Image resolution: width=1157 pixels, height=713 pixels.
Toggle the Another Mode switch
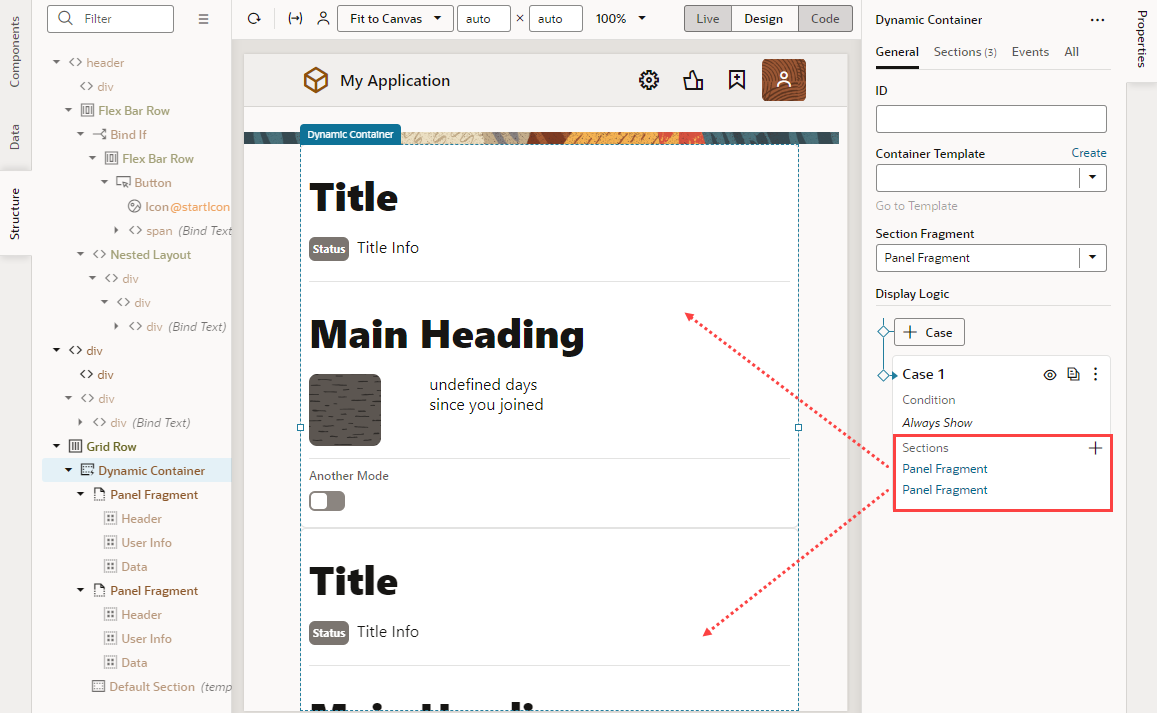tap(327, 501)
